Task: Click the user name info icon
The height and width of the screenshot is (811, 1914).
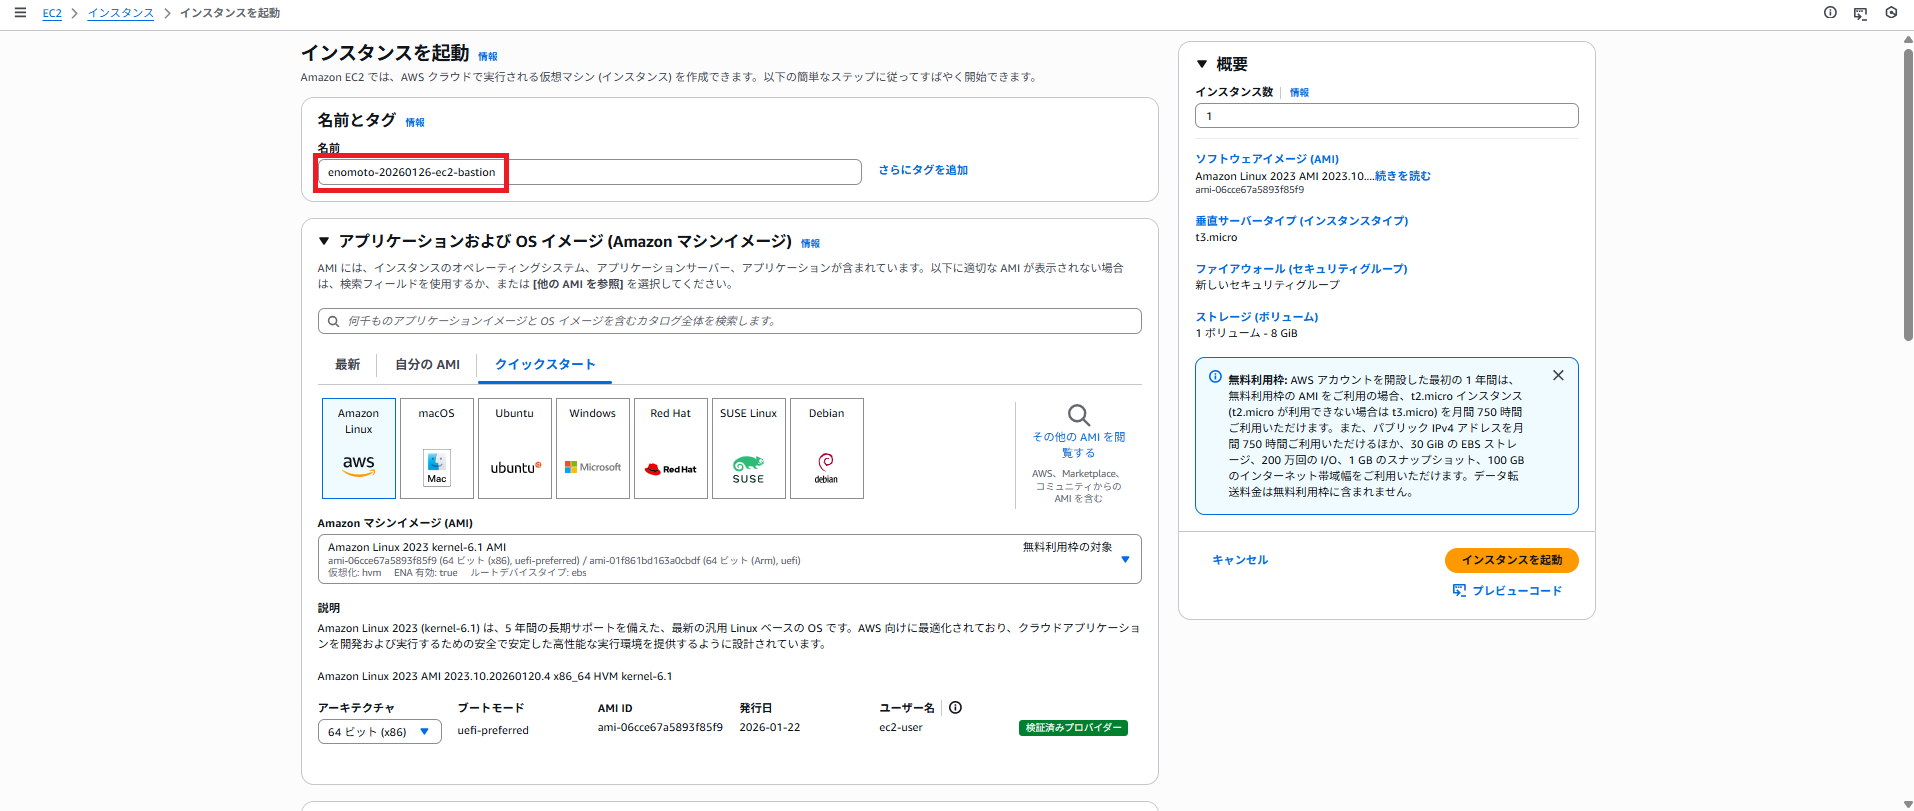Action: tap(955, 708)
